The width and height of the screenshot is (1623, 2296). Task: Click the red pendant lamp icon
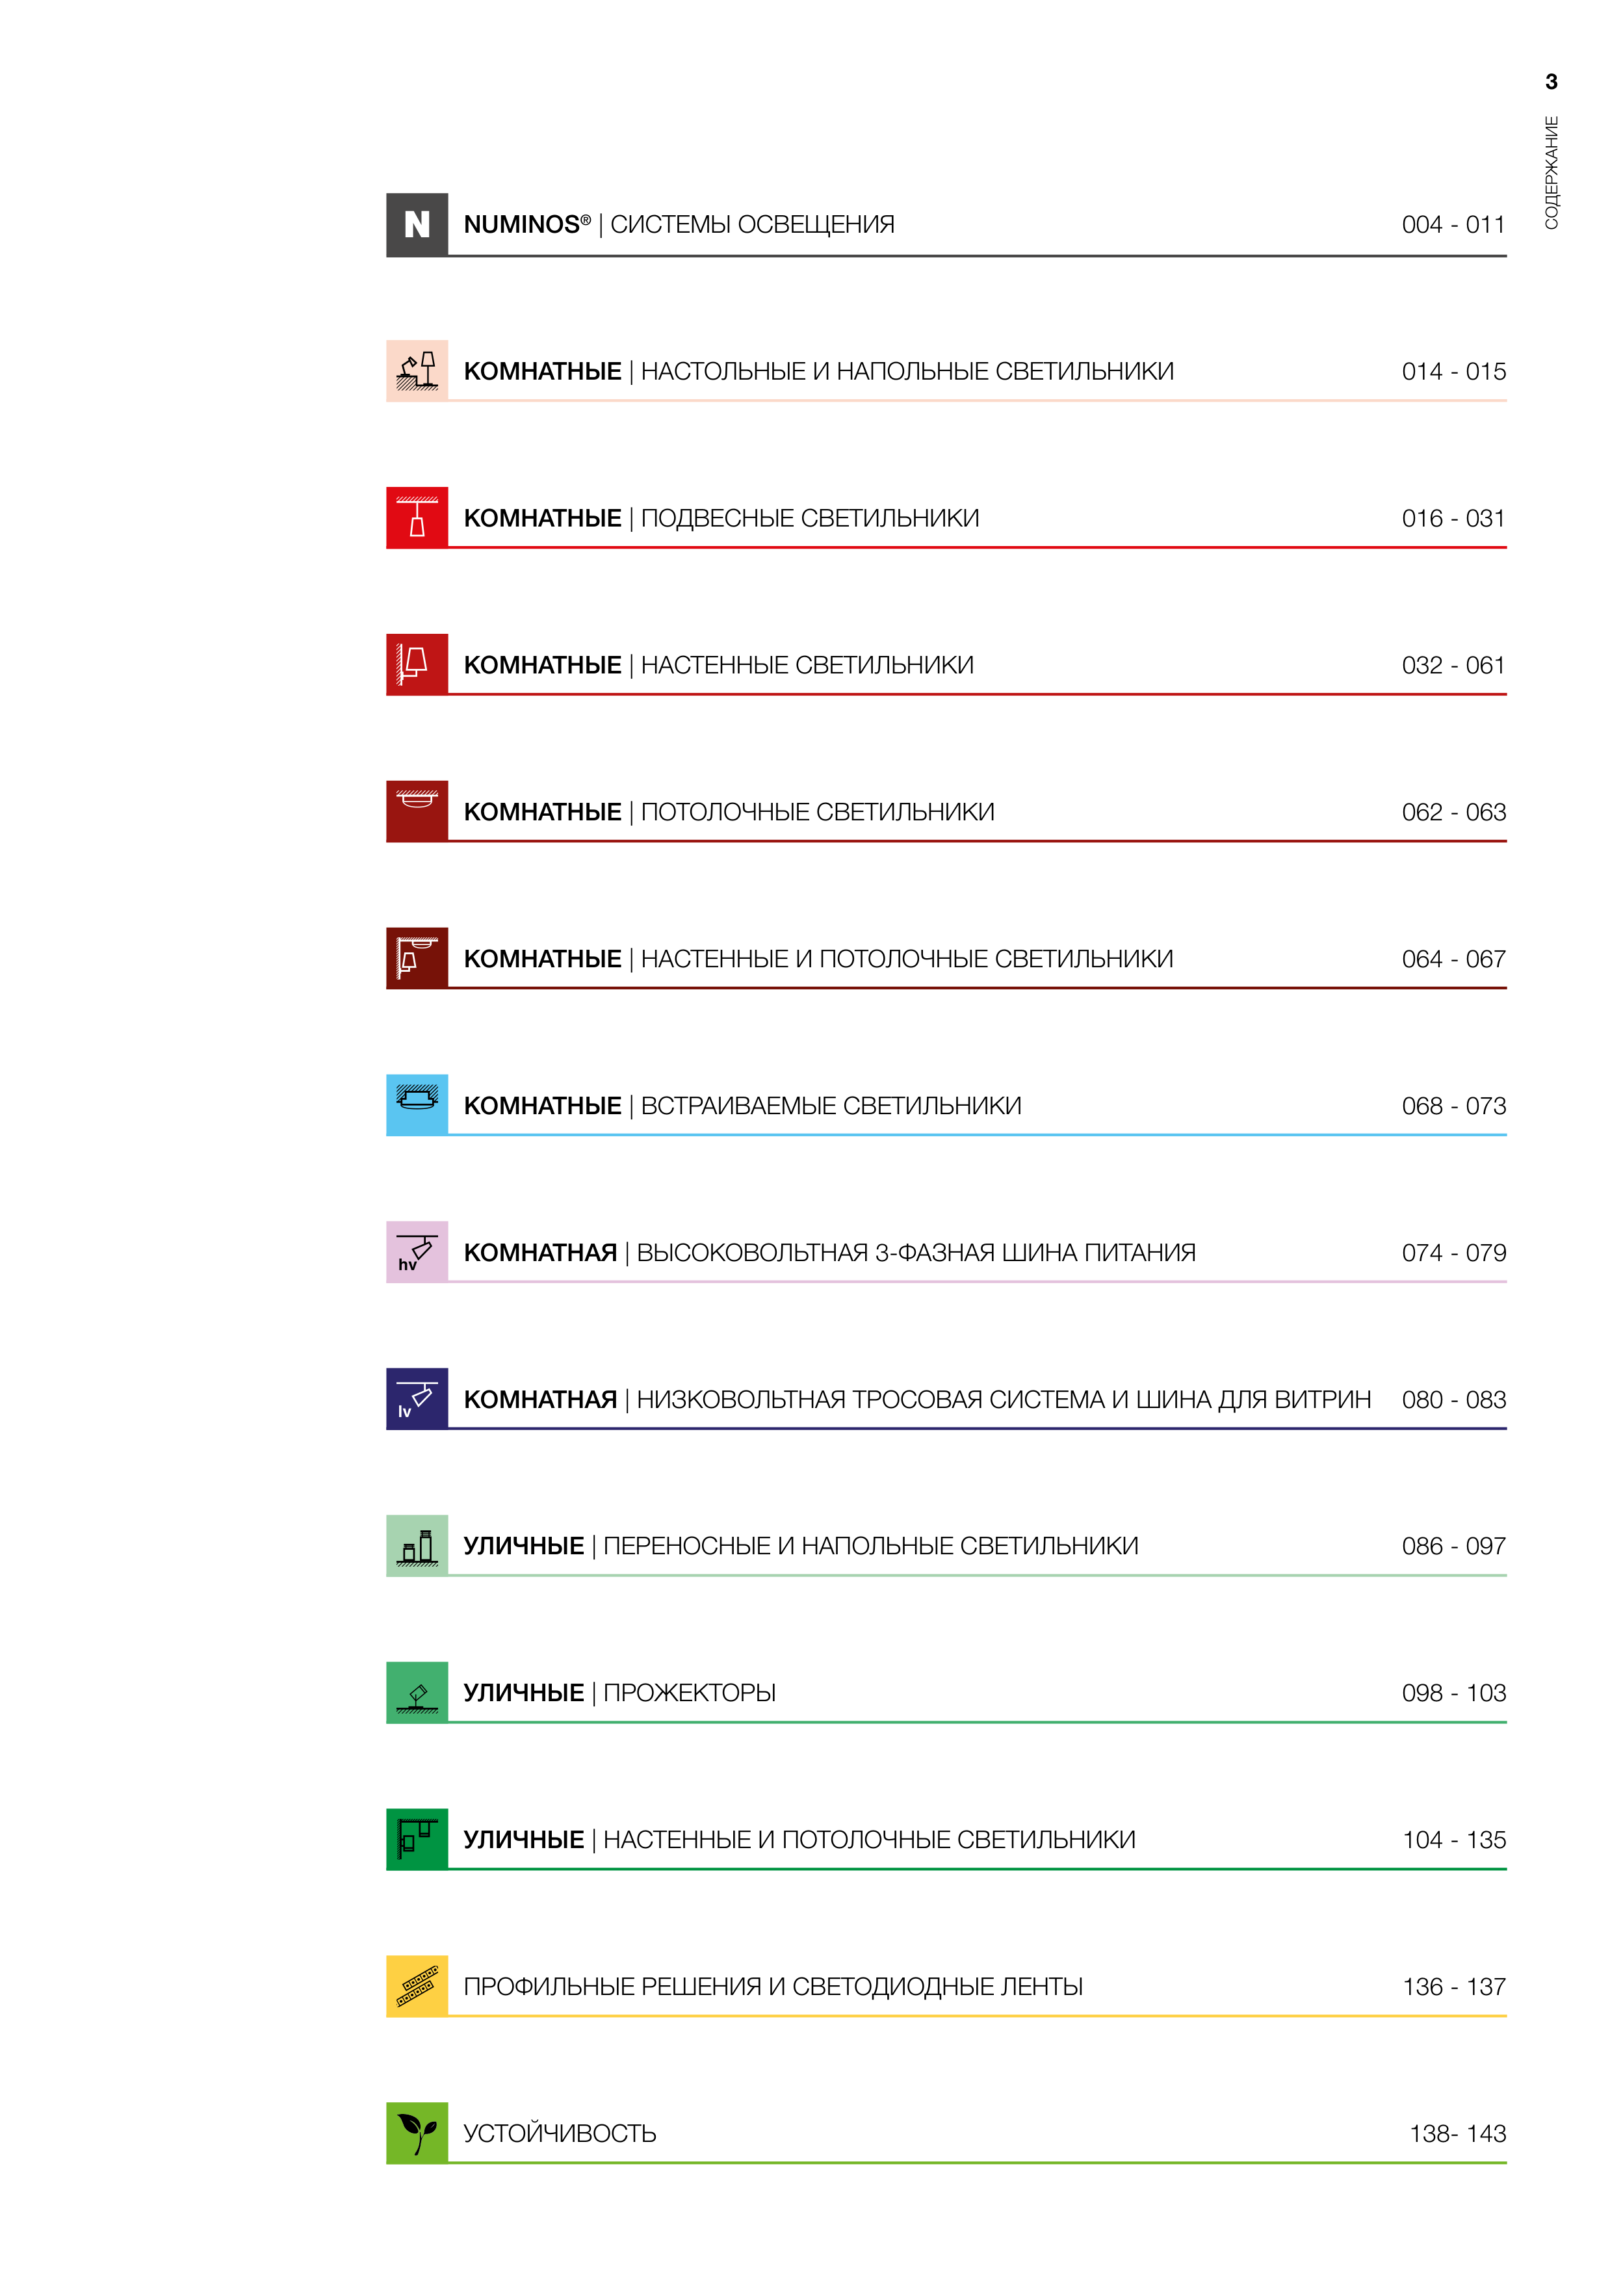(x=416, y=518)
